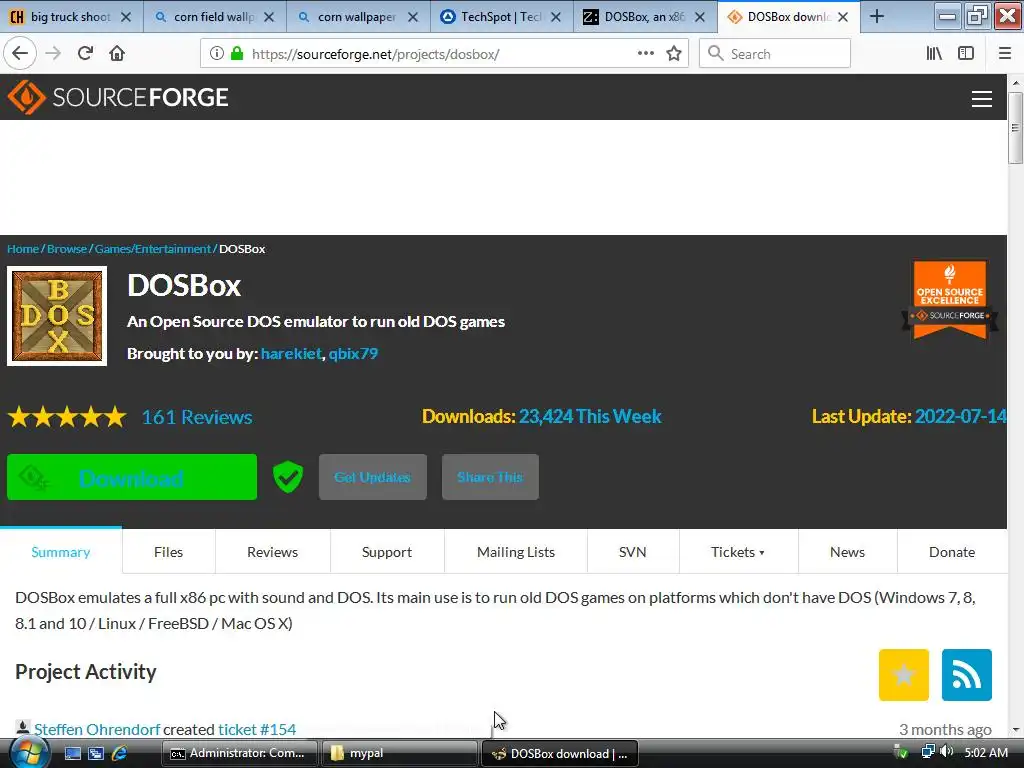1024x768 pixels.
Task: Open the Support tab
Action: point(387,552)
